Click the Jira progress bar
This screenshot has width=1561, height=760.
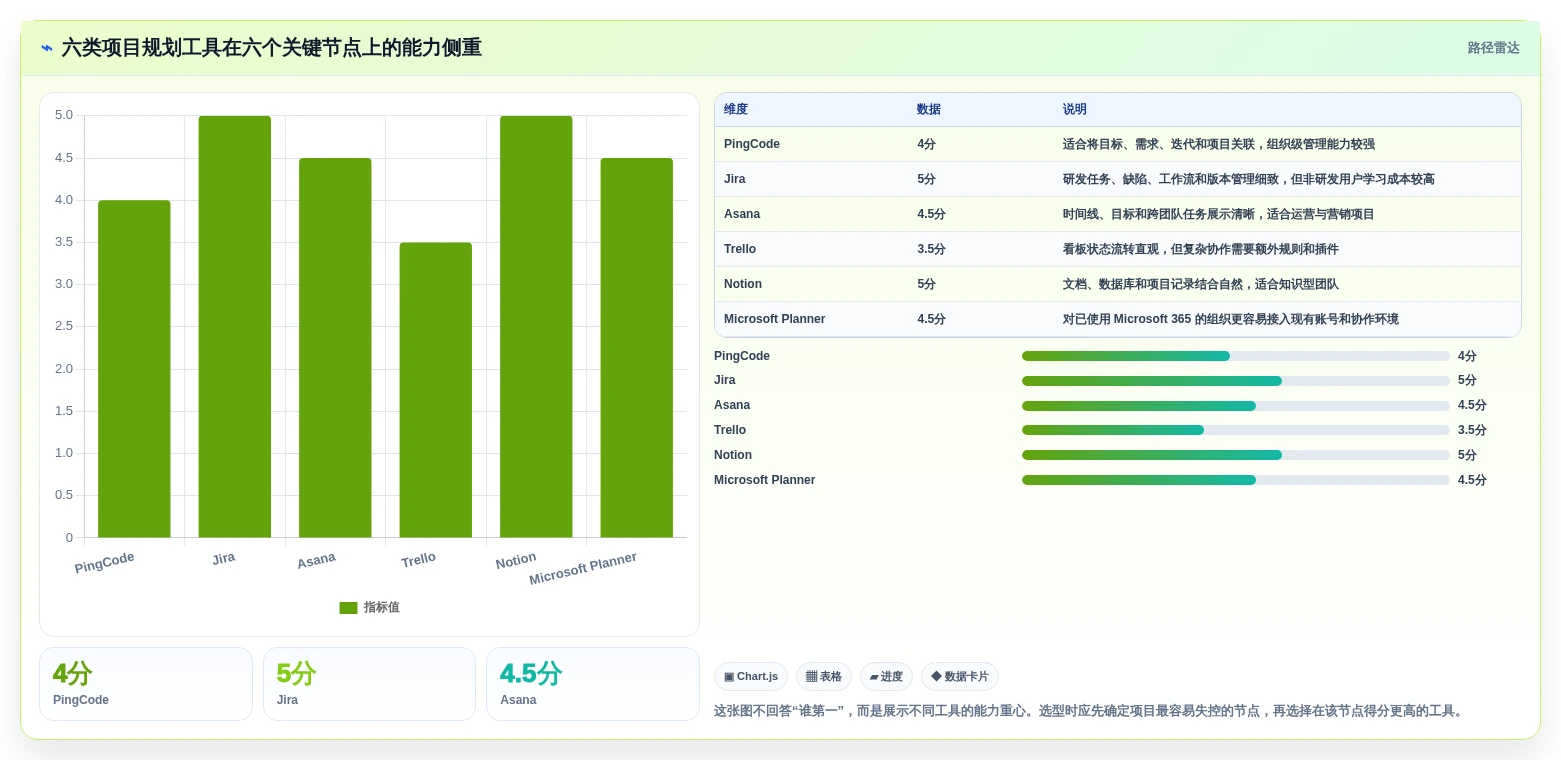coord(1236,381)
